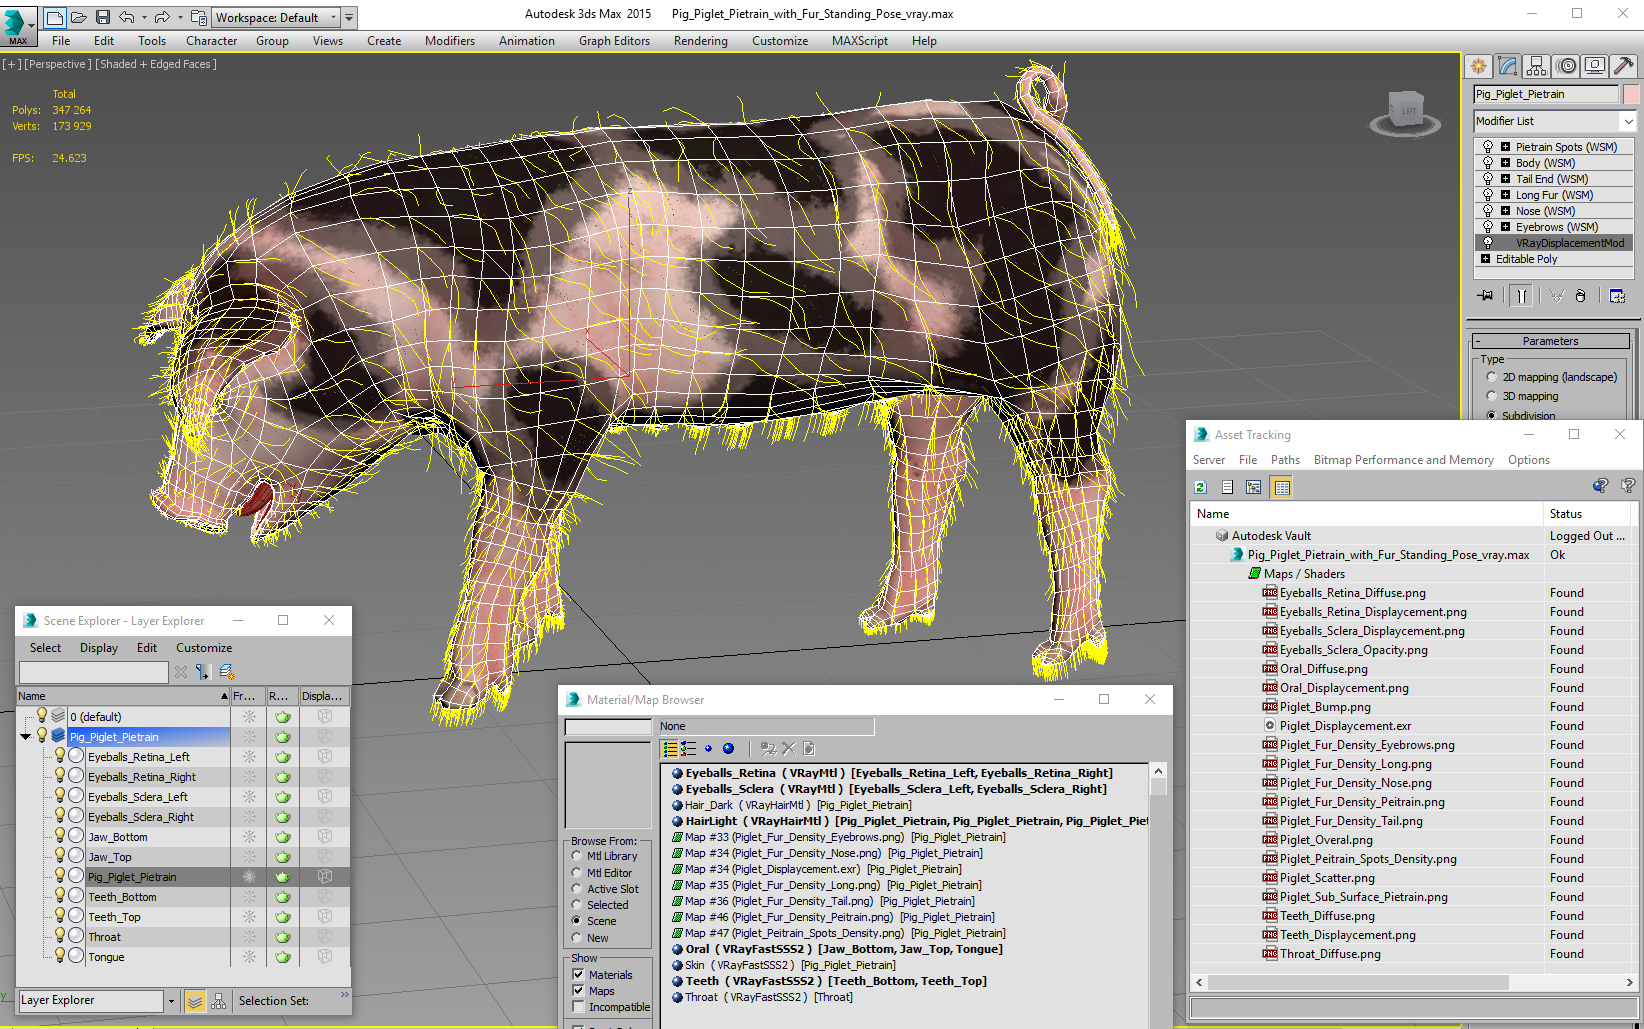Select 3D mapping radio option
Image resolution: width=1644 pixels, height=1029 pixels.
[1491, 396]
